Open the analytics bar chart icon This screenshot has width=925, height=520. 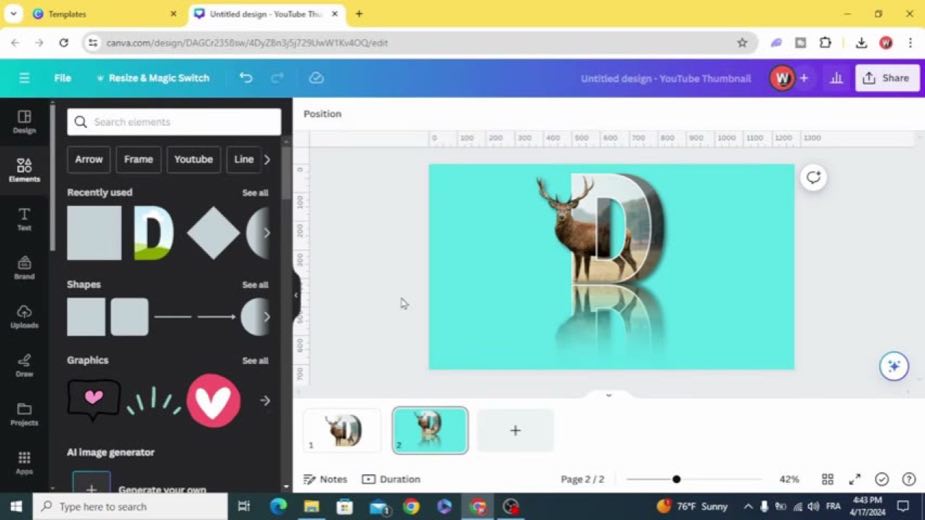coord(836,78)
